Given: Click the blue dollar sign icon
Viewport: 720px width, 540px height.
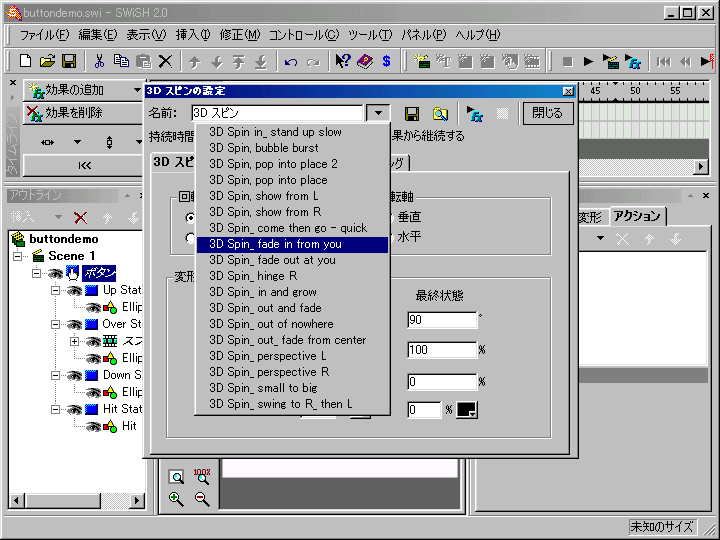Looking at the screenshot, I should (387, 61).
